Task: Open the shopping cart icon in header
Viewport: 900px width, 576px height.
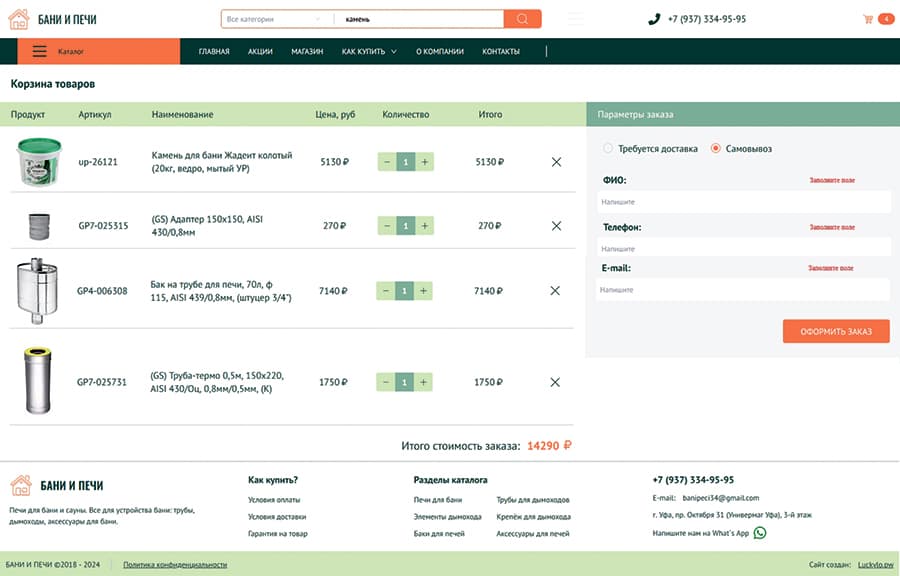Action: [x=867, y=19]
